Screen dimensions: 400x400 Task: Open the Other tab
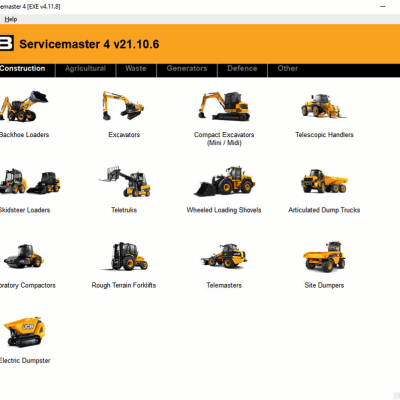point(288,69)
